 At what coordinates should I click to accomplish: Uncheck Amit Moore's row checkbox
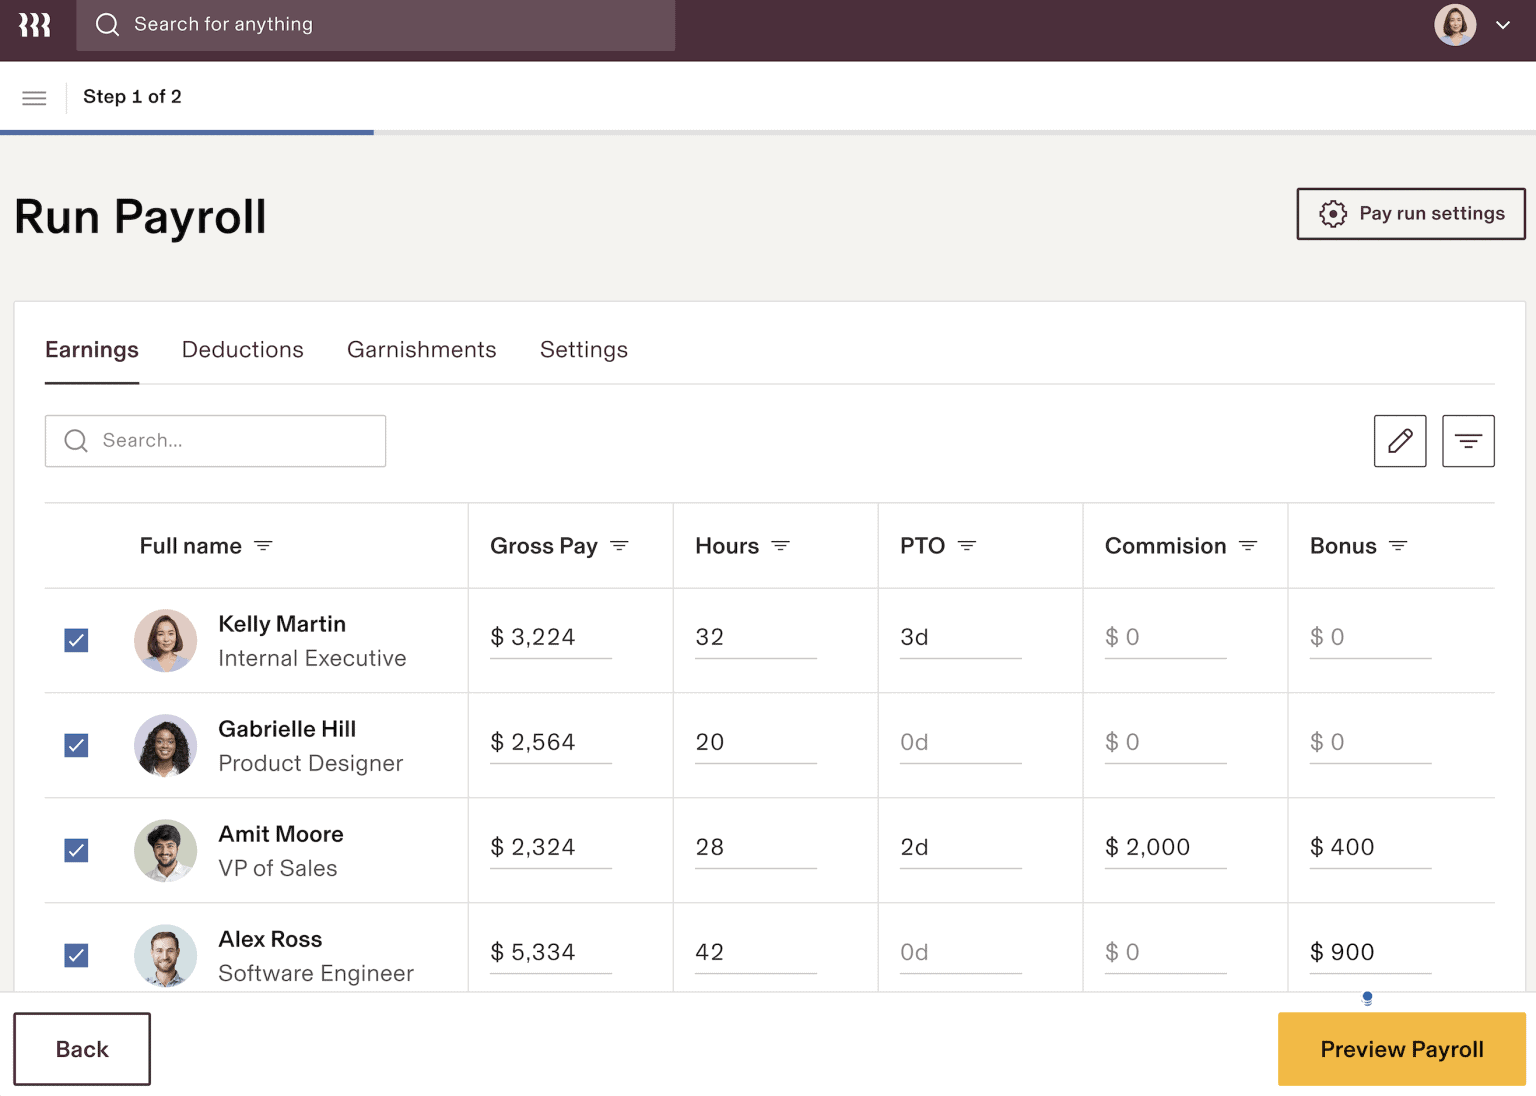76,850
